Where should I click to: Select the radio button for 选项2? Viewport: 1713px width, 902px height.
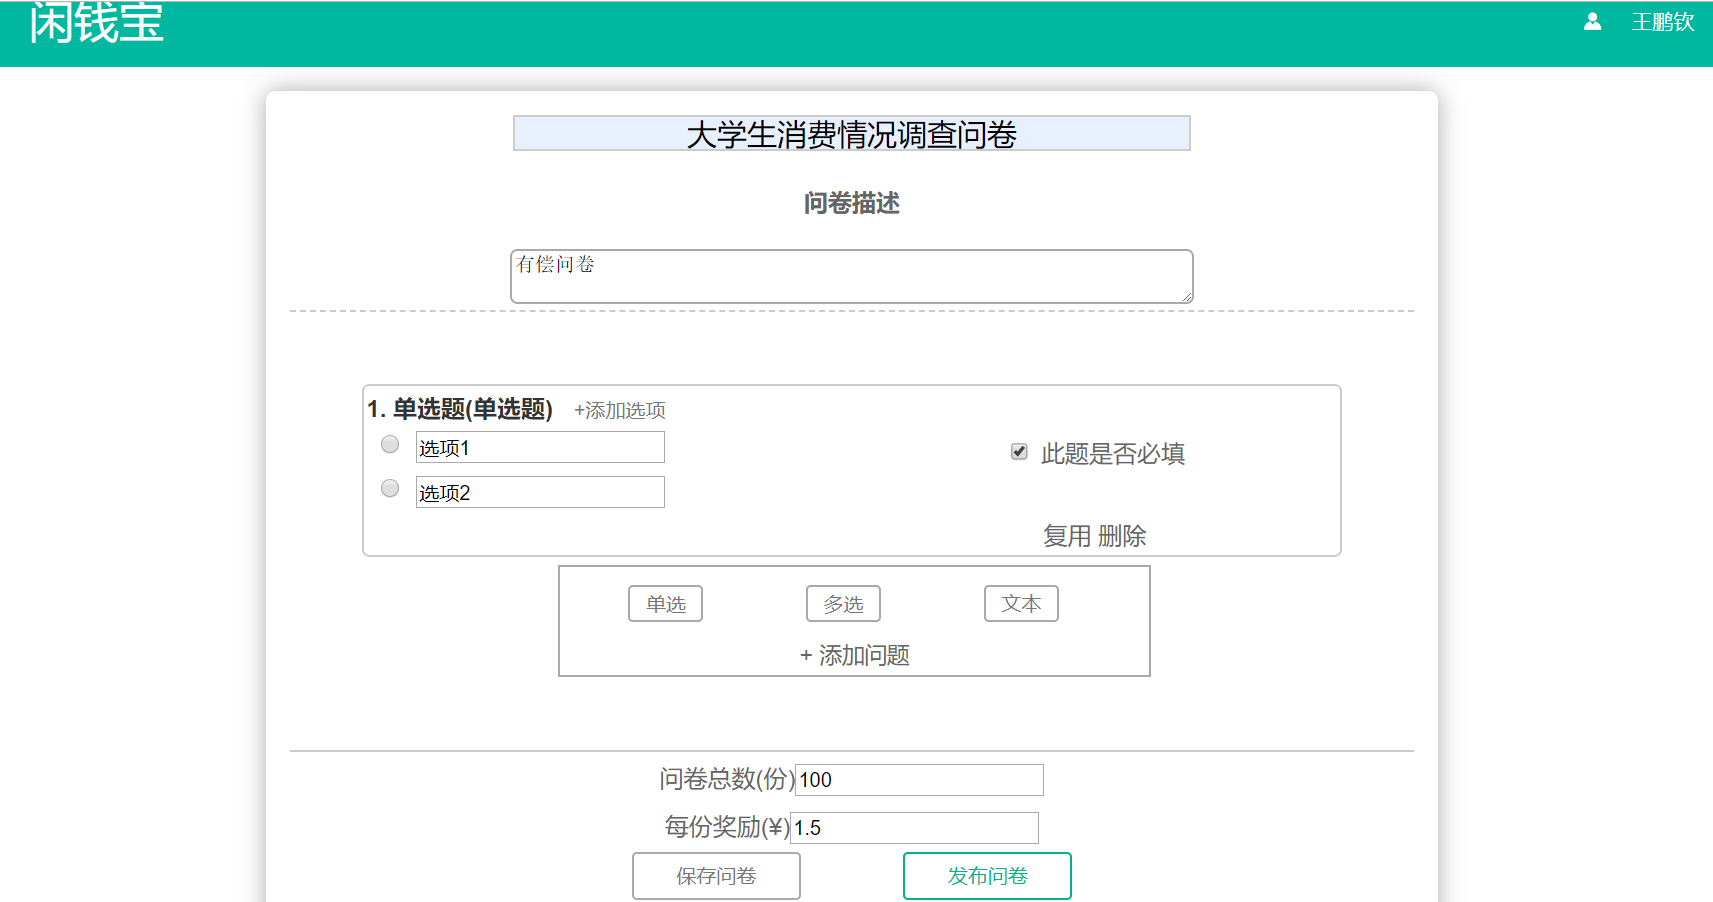point(390,489)
